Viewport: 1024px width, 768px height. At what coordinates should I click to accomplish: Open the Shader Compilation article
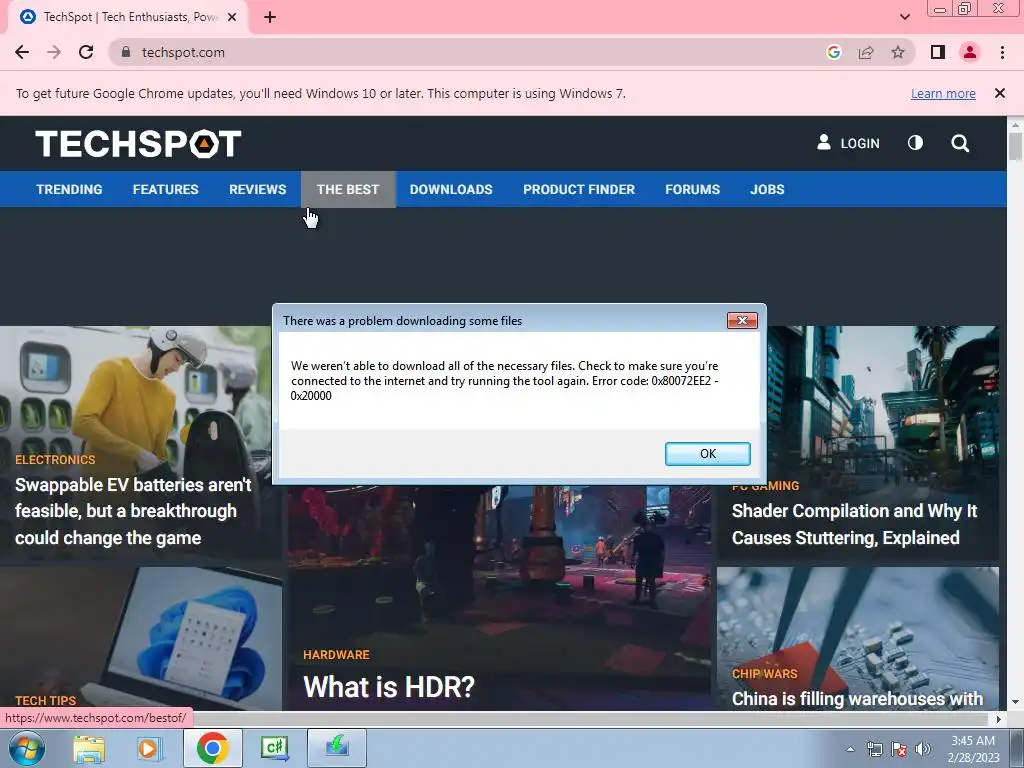coord(854,524)
